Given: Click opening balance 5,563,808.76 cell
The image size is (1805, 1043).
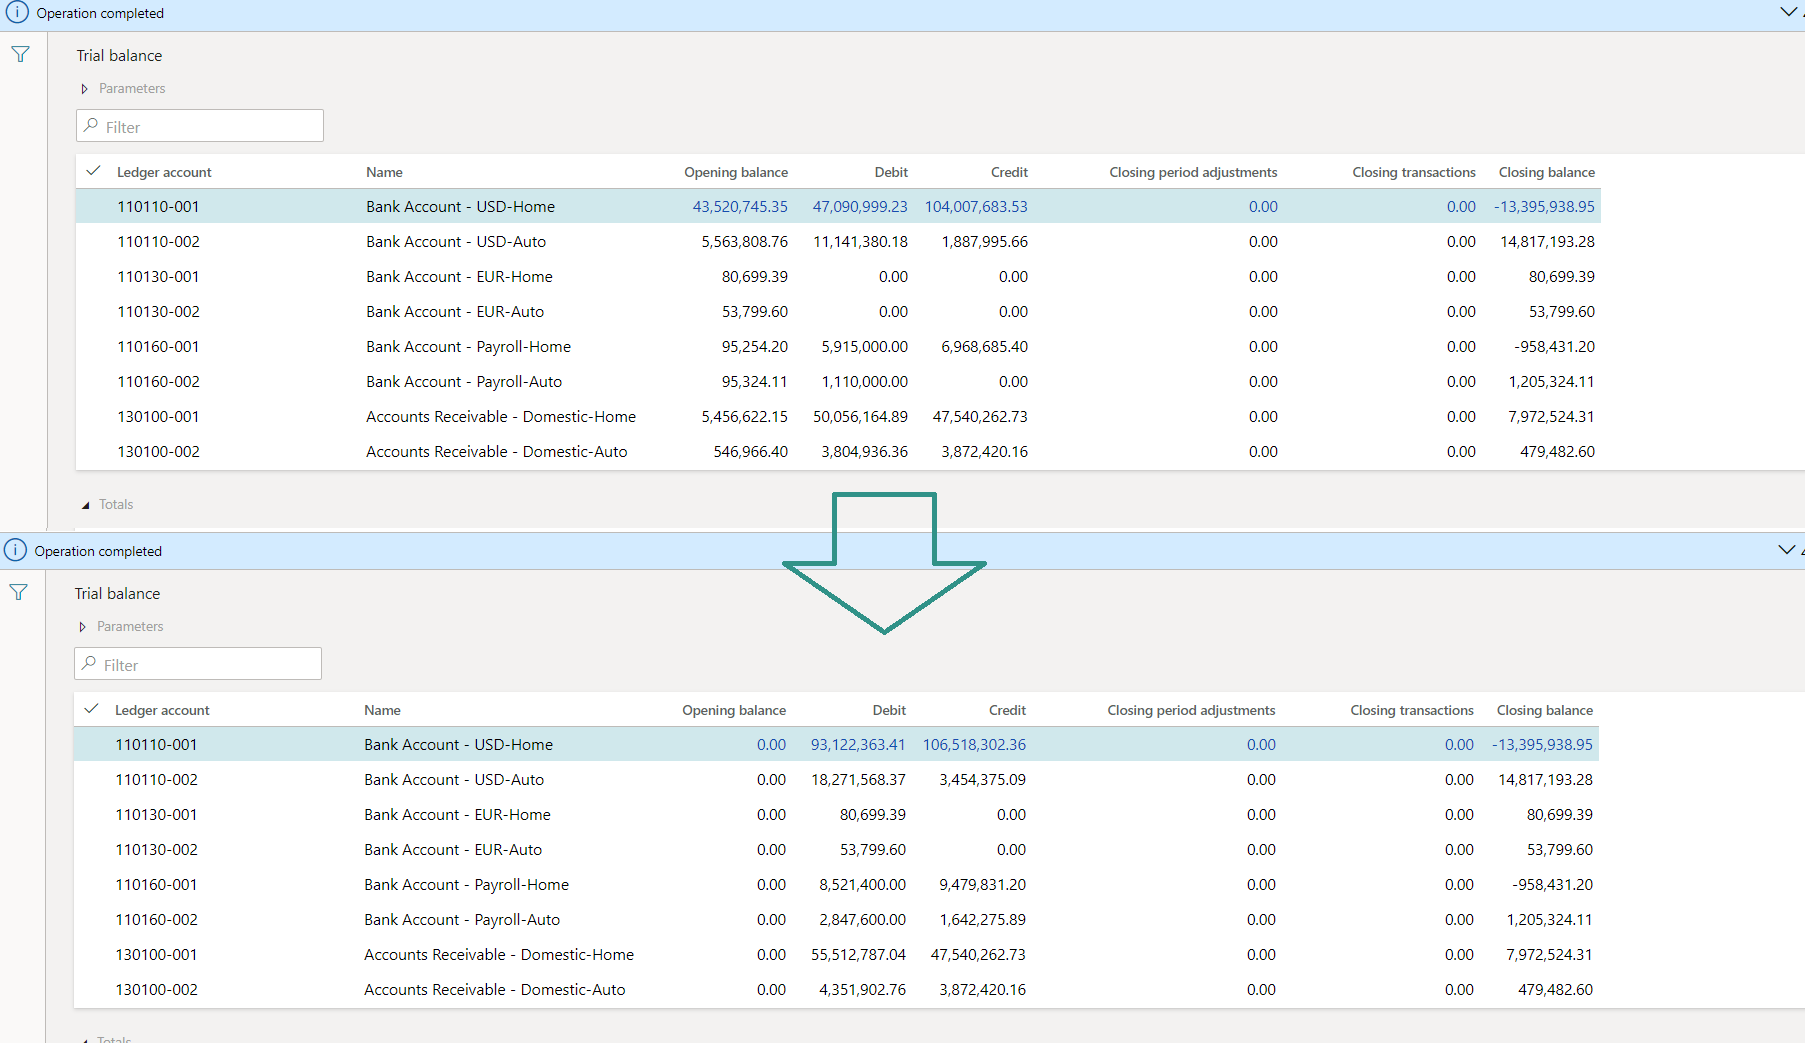Looking at the screenshot, I should (x=744, y=241).
